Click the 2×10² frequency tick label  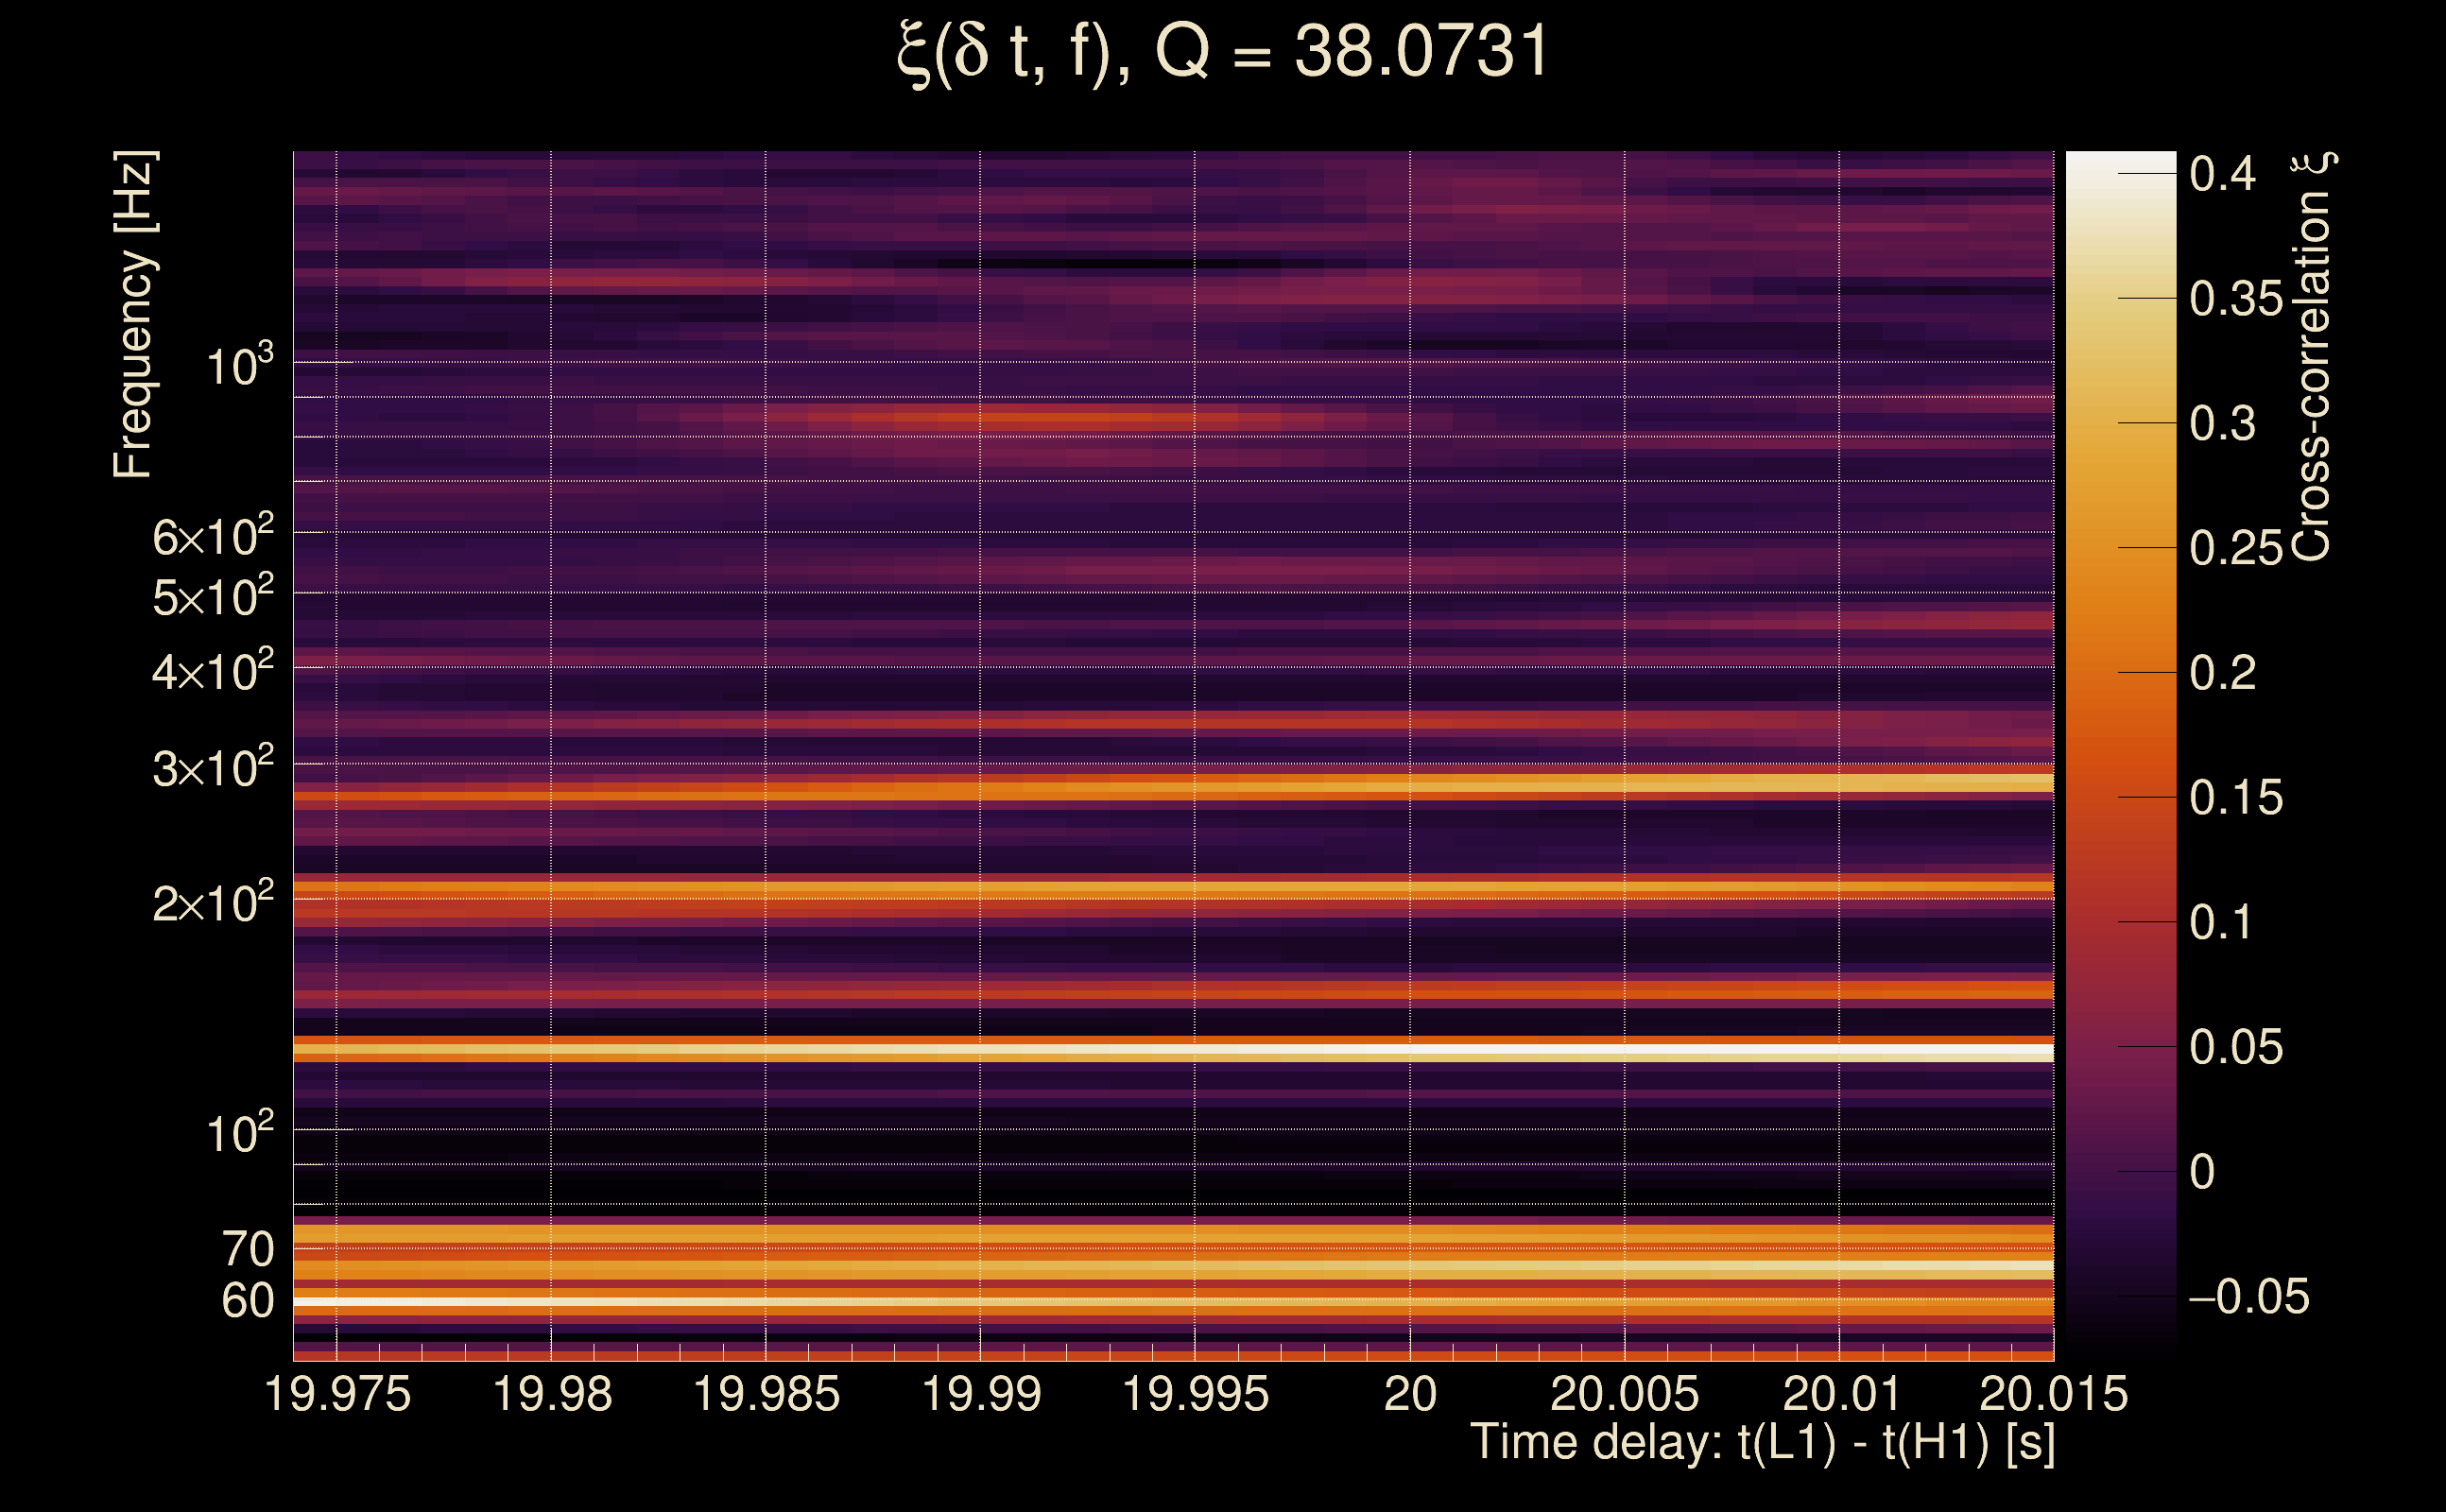click(213, 903)
